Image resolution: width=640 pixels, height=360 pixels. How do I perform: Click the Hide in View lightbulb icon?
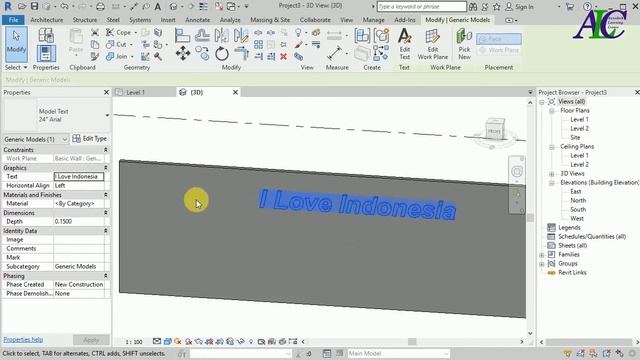tap(298, 32)
